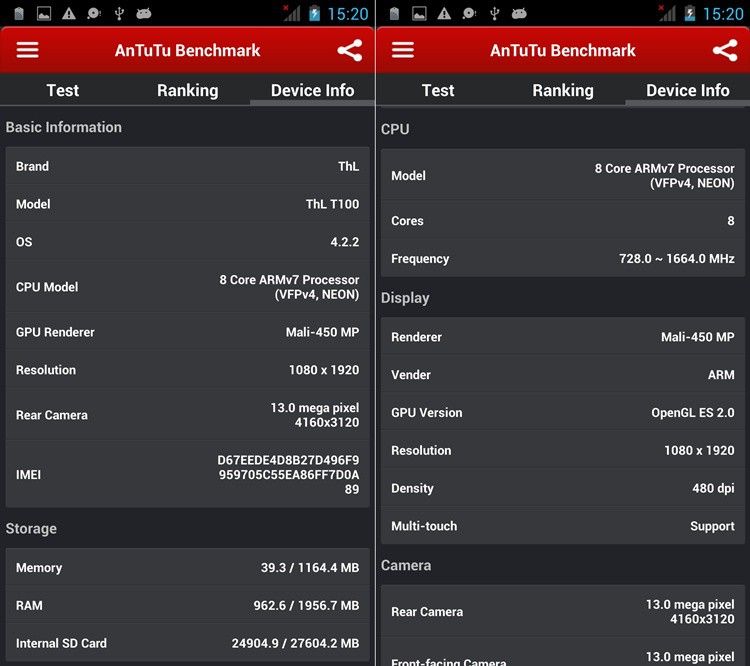Tap USB icon in right status bar
Screen dimensions: 750x666
point(495,13)
